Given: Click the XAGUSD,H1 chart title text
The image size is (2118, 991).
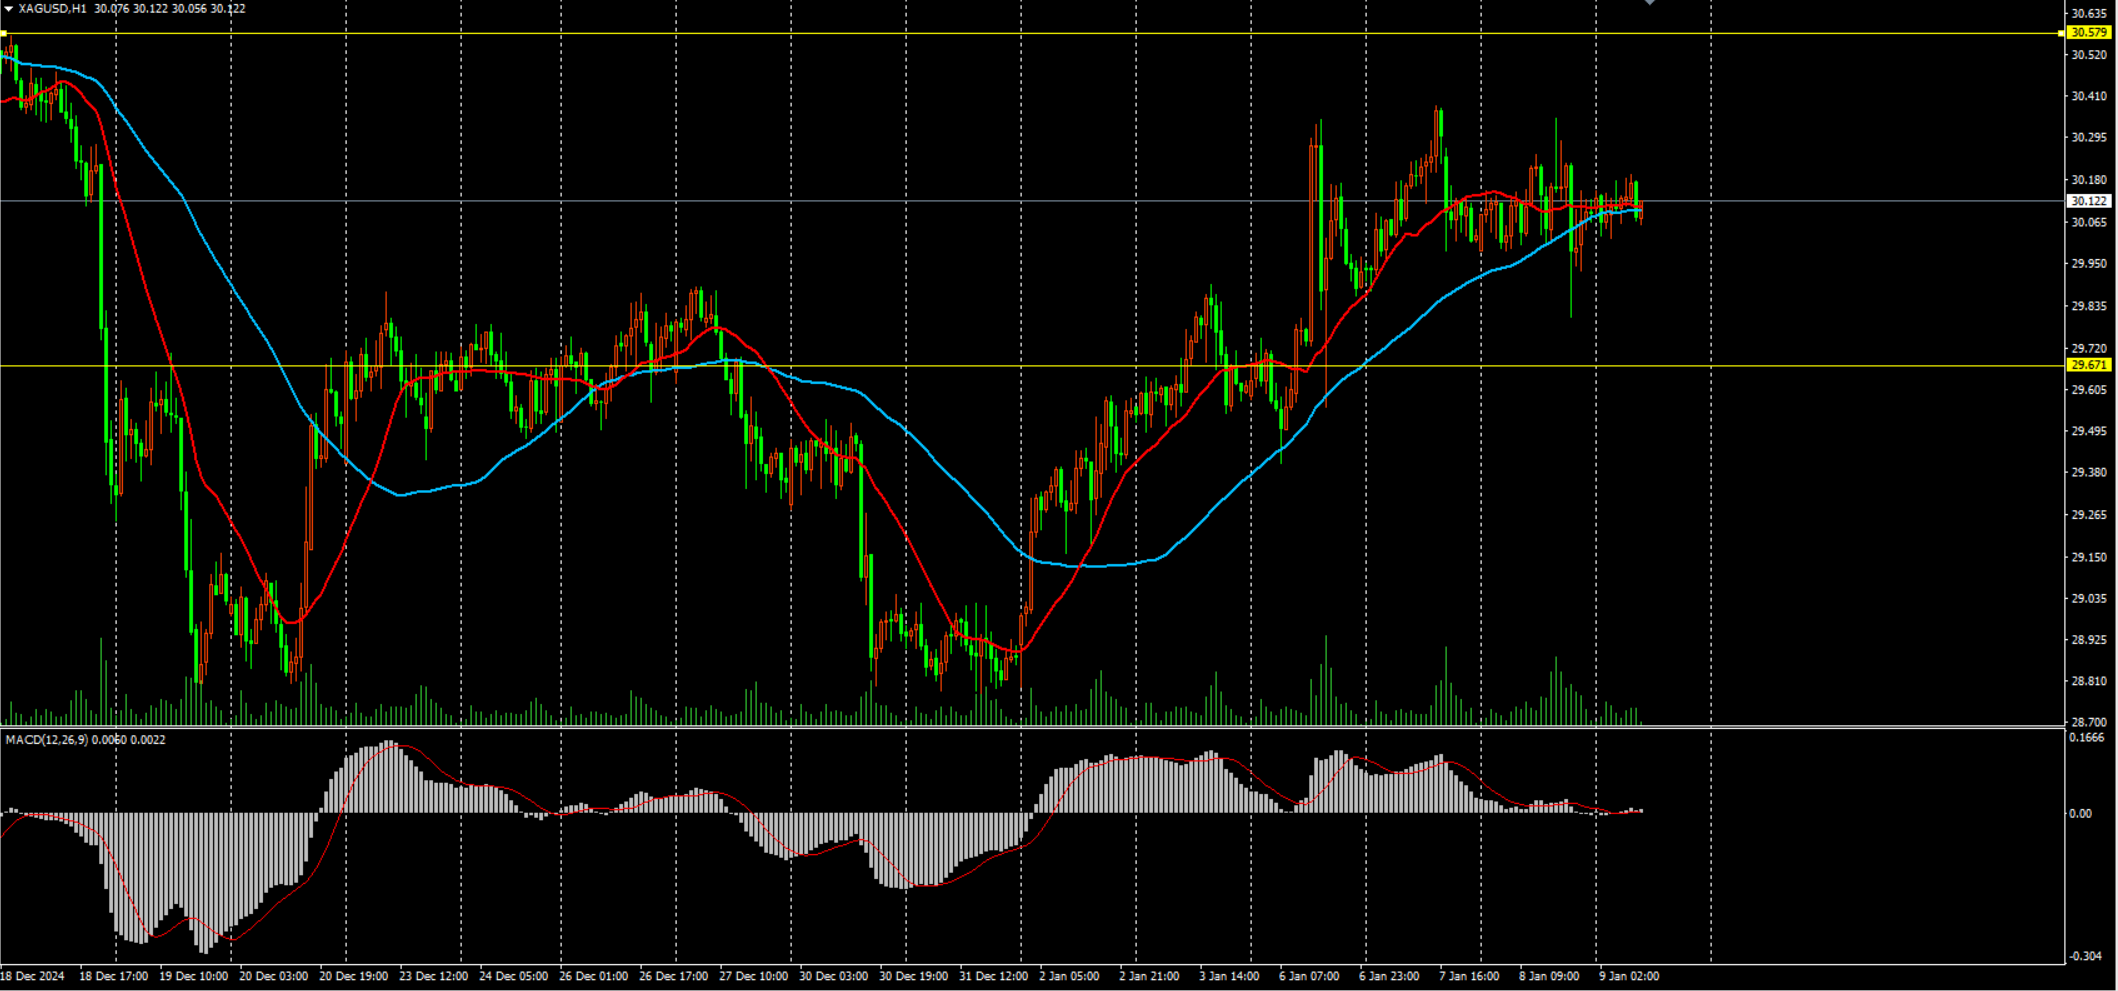Looking at the screenshot, I should point(52,9).
